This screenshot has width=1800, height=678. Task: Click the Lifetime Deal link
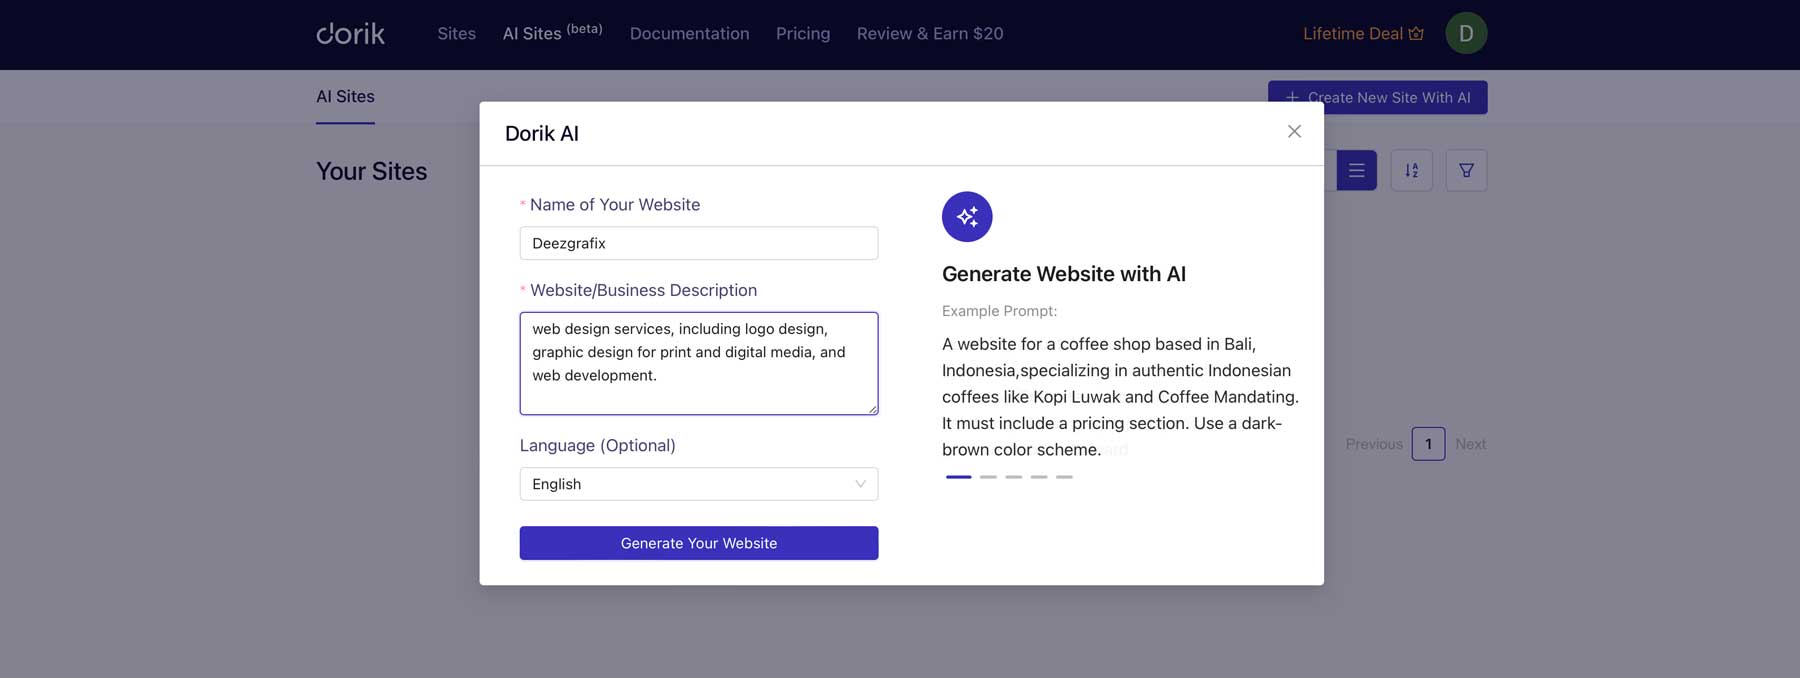pyautogui.click(x=1363, y=33)
